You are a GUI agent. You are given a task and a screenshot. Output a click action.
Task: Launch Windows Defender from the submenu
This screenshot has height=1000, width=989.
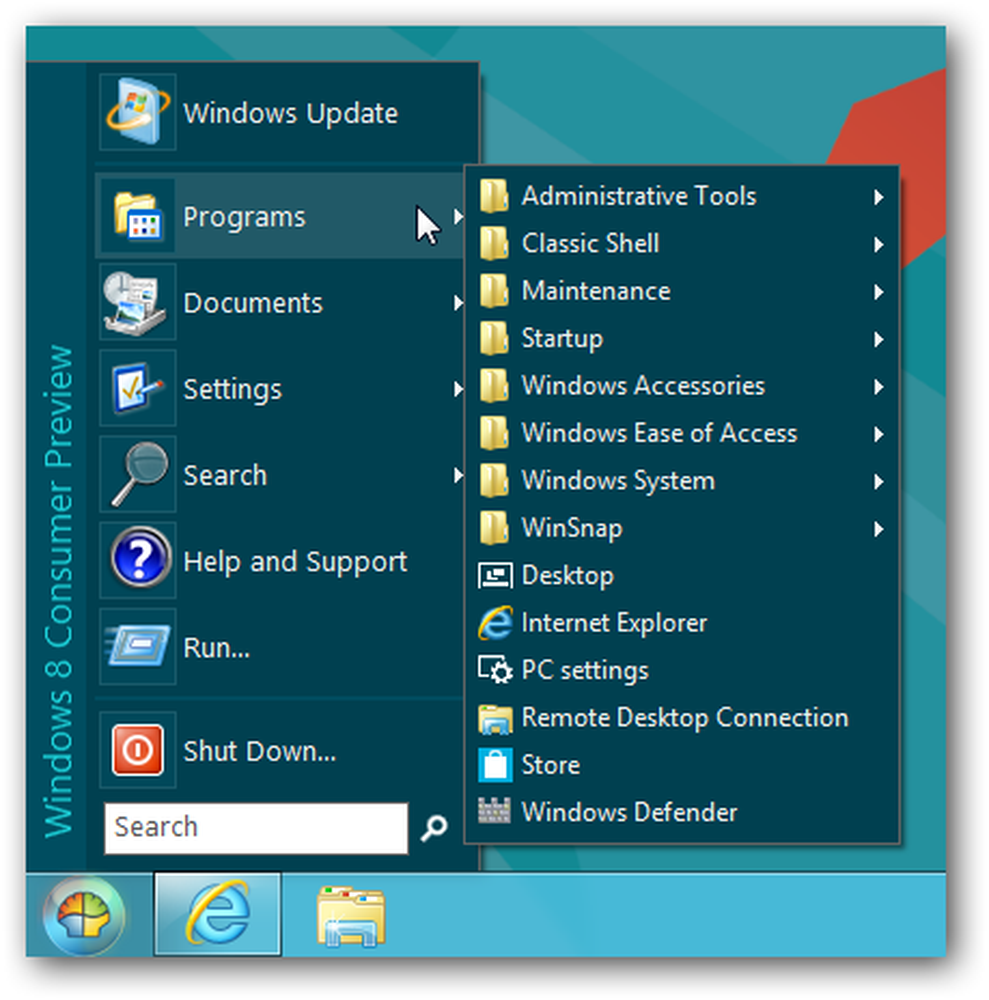click(682, 812)
